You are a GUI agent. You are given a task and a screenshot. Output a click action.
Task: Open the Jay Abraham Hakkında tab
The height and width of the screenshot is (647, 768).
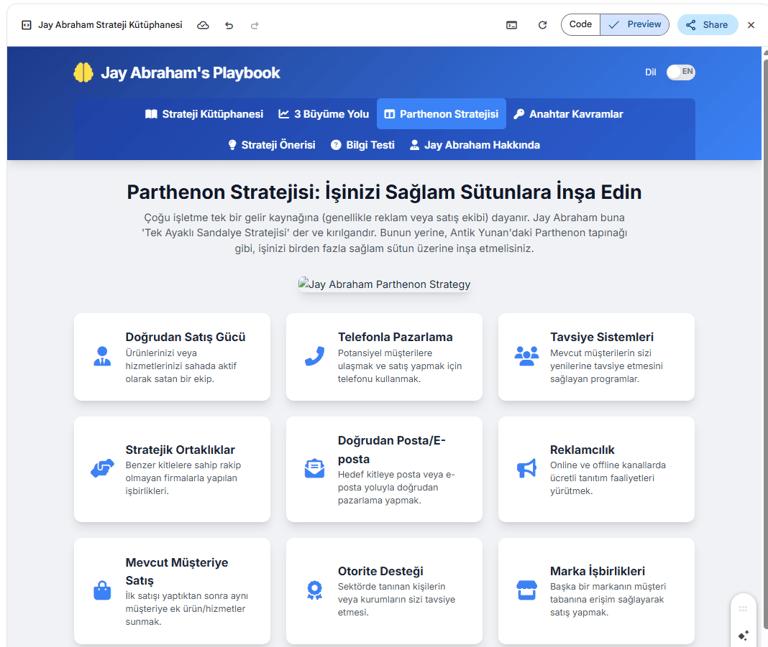click(x=475, y=145)
